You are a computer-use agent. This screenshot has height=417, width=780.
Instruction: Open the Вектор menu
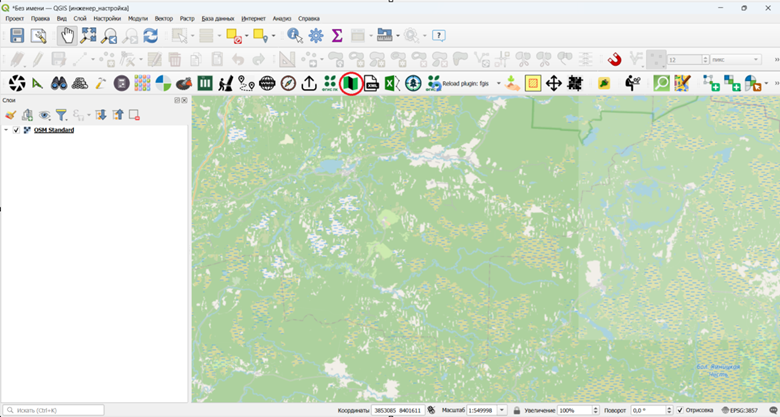[164, 19]
